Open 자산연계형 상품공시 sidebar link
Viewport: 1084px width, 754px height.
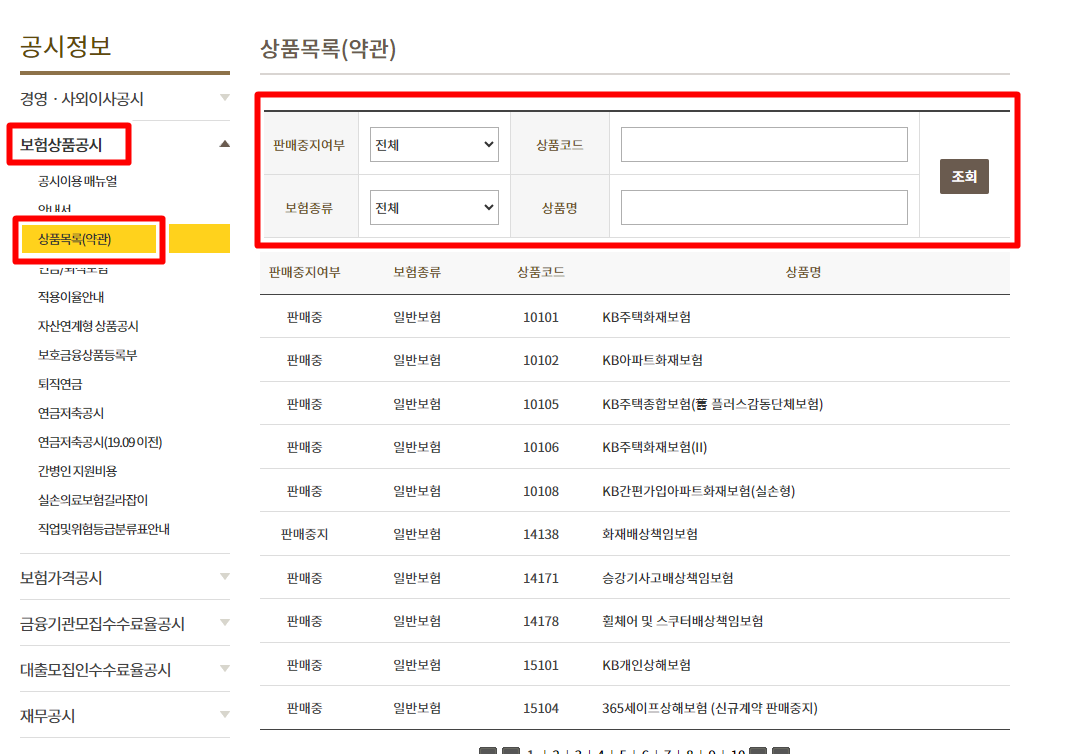coord(88,326)
